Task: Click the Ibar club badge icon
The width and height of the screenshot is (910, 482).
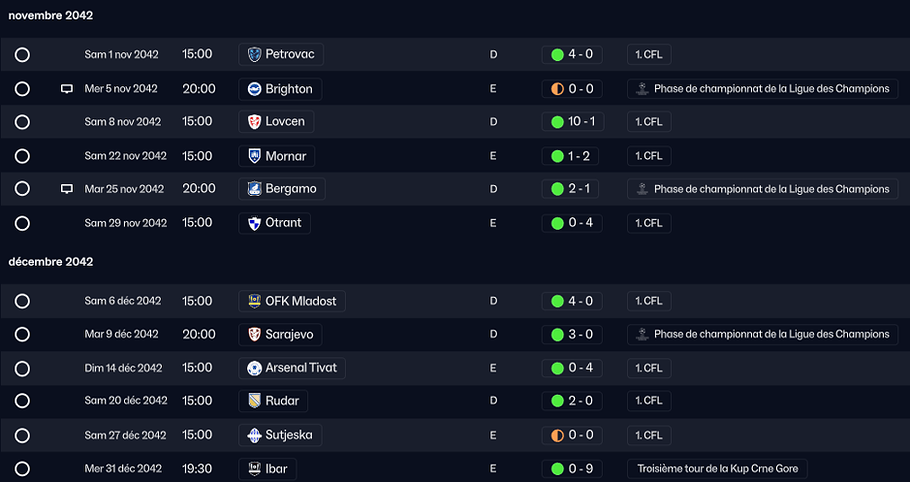Action: 254,469
